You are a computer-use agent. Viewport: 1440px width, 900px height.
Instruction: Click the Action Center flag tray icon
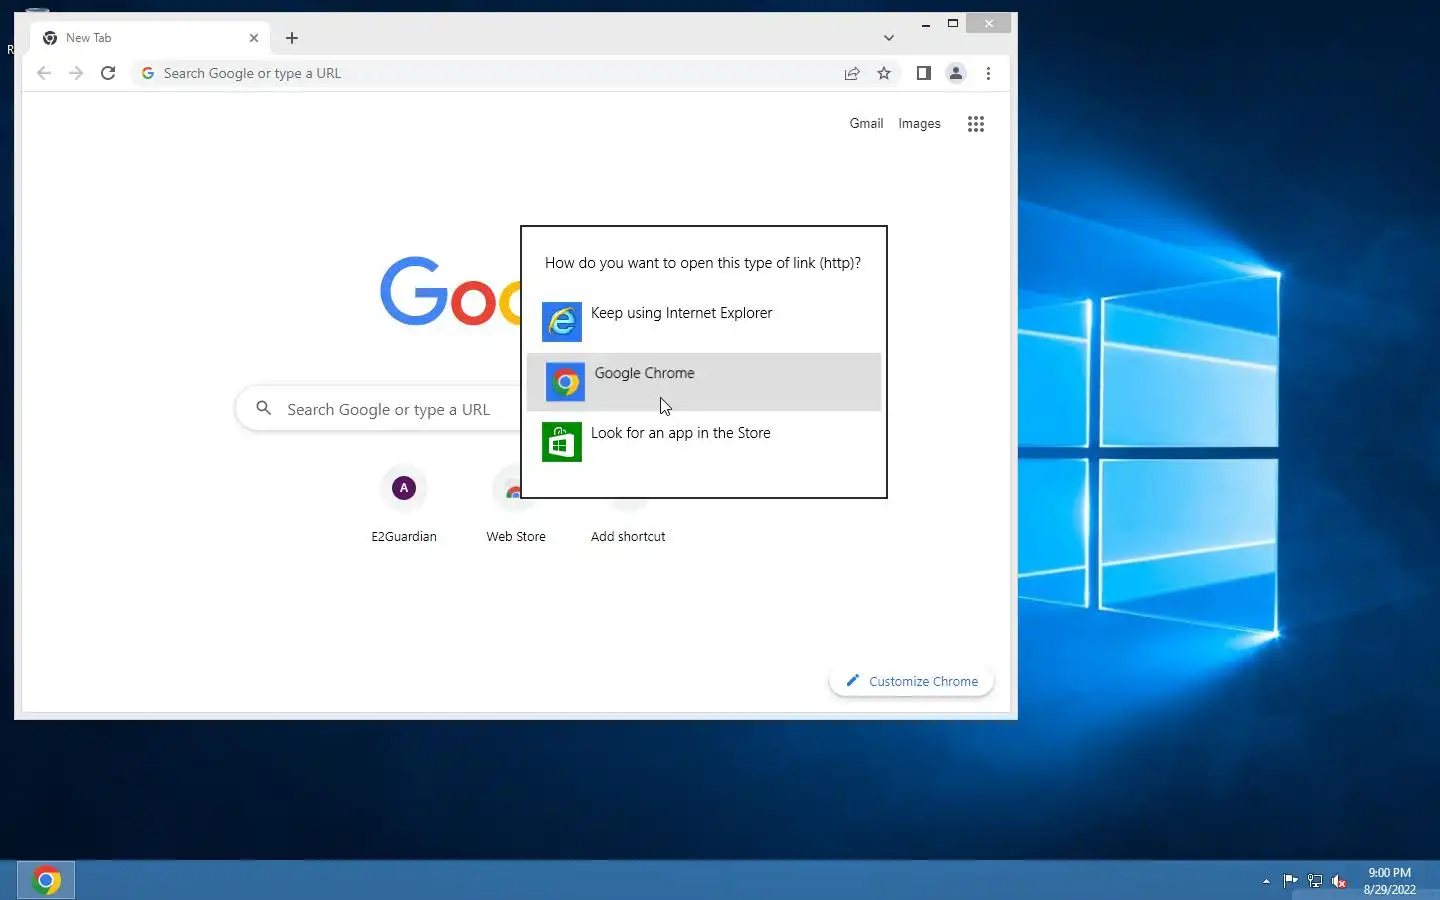tap(1291, 881)
